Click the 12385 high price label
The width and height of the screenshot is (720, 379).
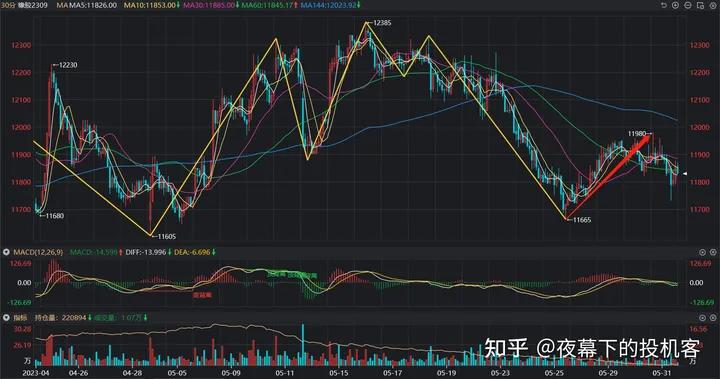[x=382, y=23]
